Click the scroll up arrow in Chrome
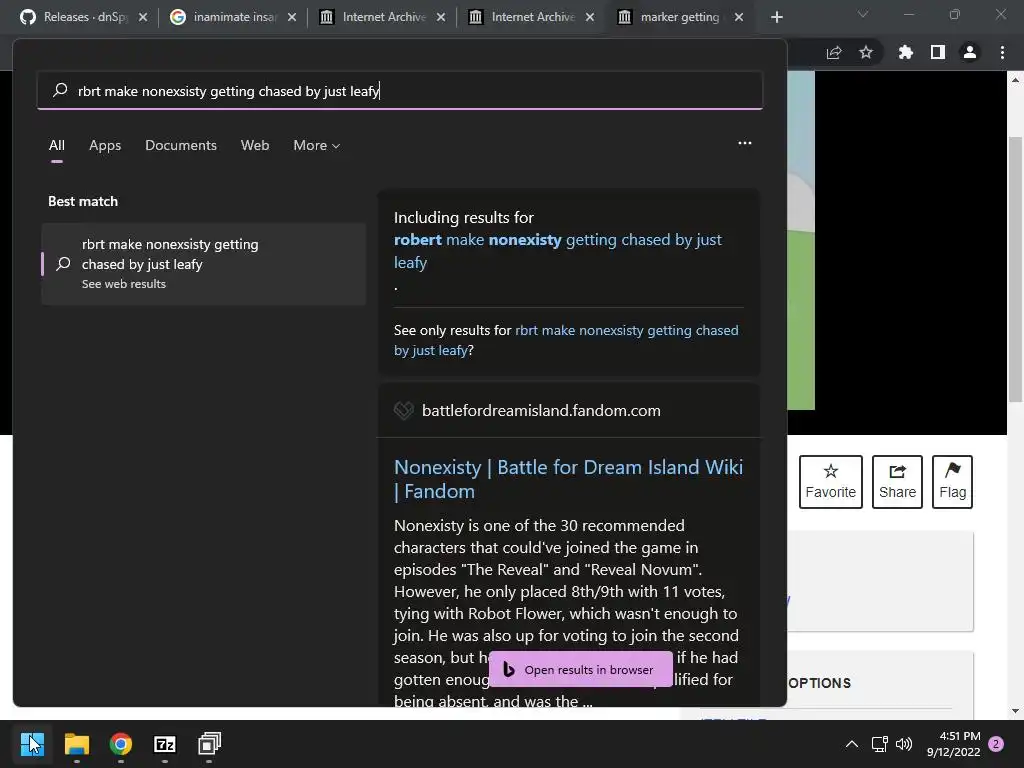 1015,80
